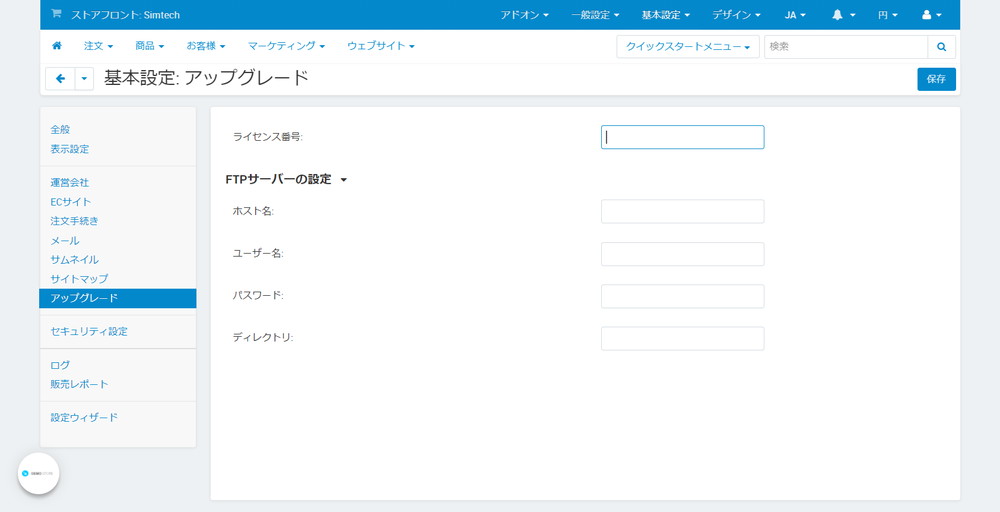Focus the ライセンス番号 input field

tap(682, 137)
